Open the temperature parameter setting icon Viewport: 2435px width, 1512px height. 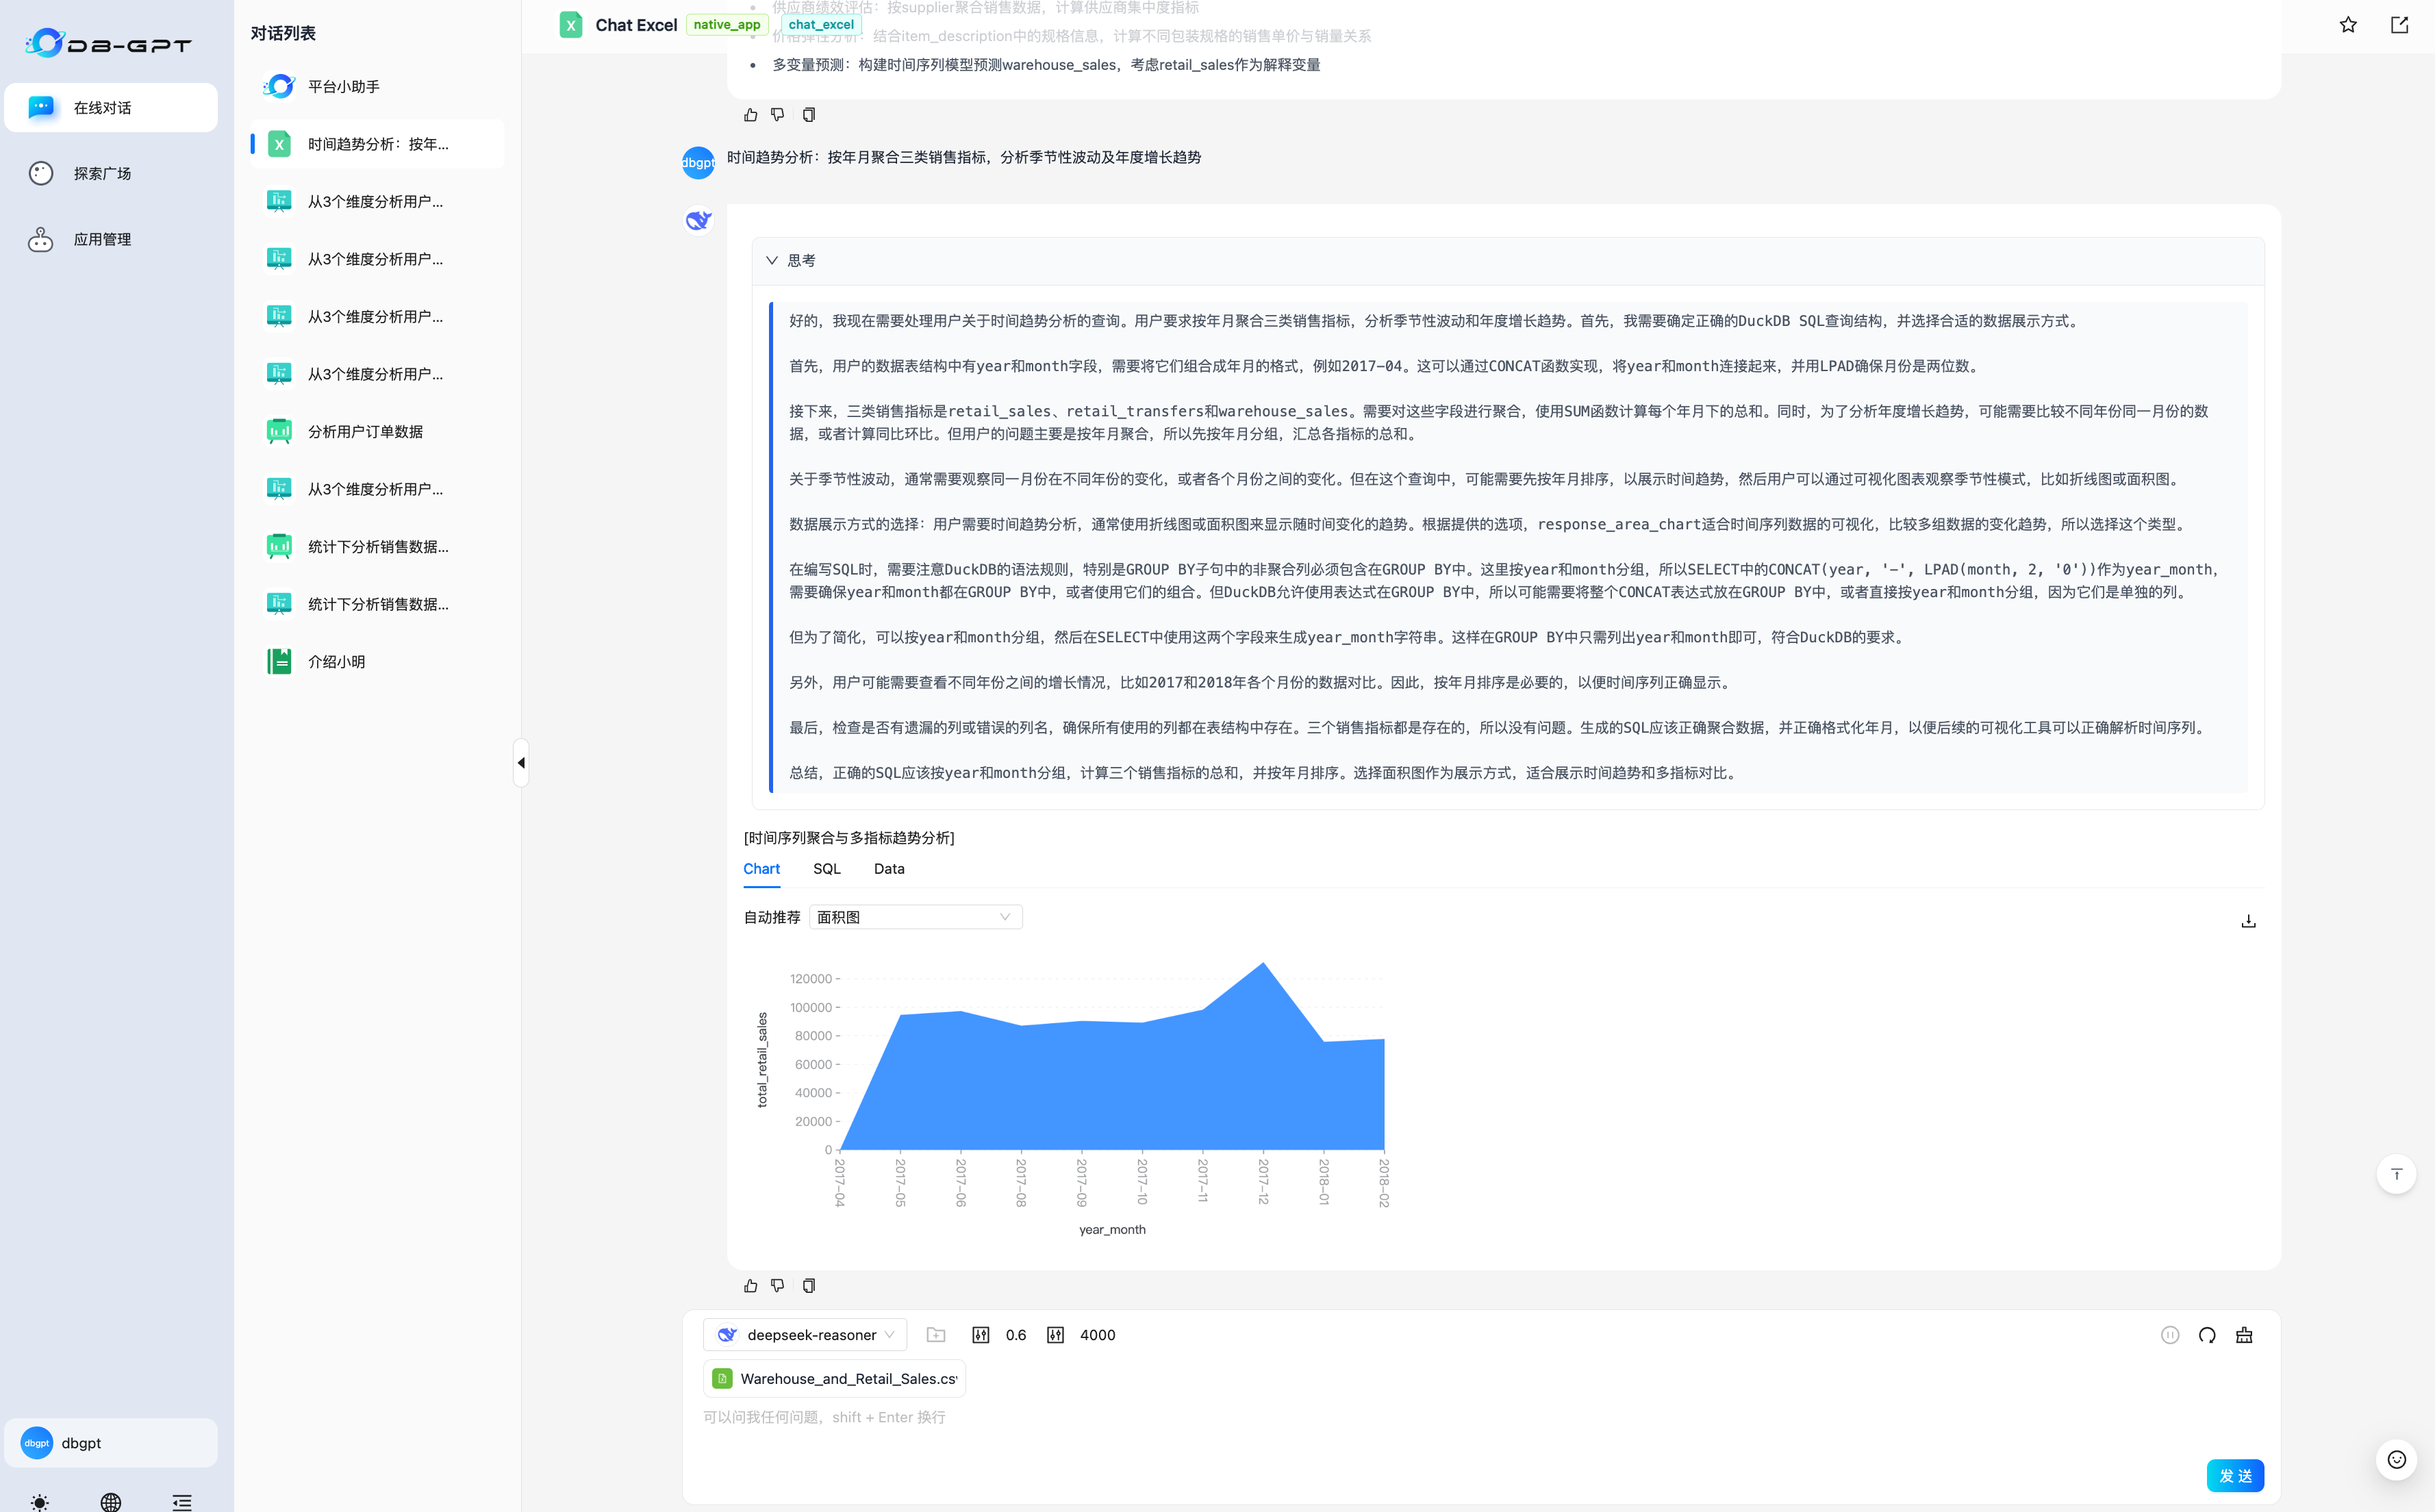(x=981, y=1334)
